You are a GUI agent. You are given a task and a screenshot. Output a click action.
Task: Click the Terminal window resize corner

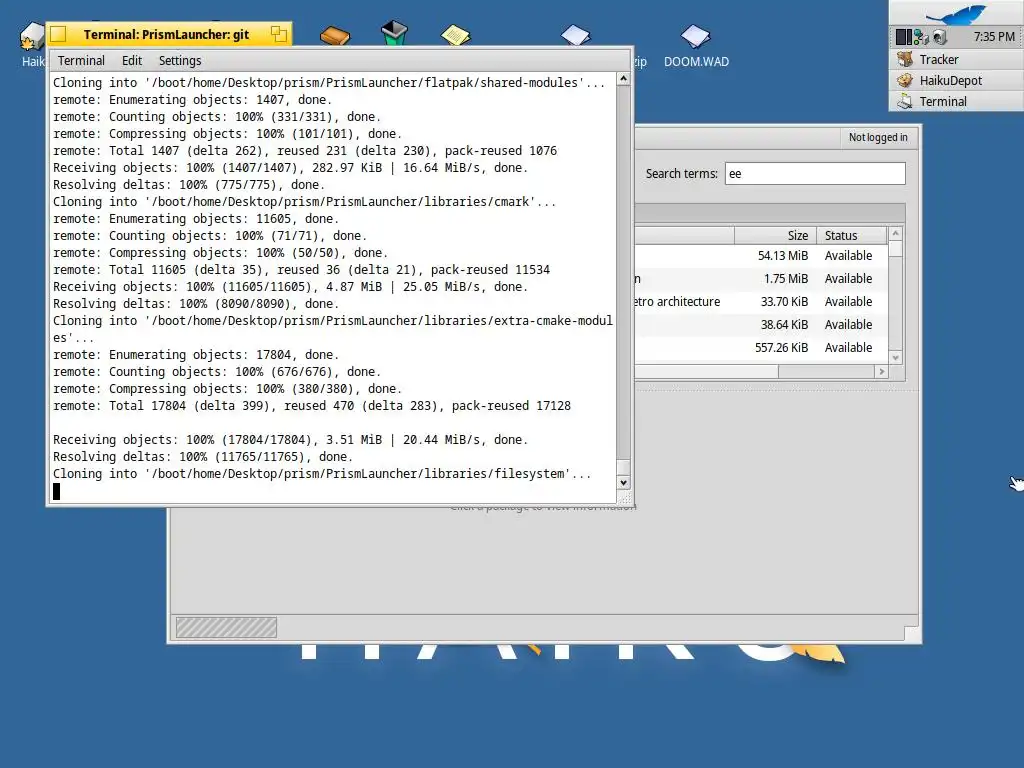624,498
